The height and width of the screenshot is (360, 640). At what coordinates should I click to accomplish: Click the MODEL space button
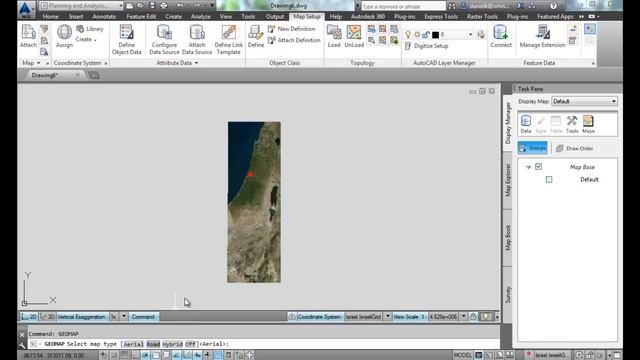click(x=463, y=355)
